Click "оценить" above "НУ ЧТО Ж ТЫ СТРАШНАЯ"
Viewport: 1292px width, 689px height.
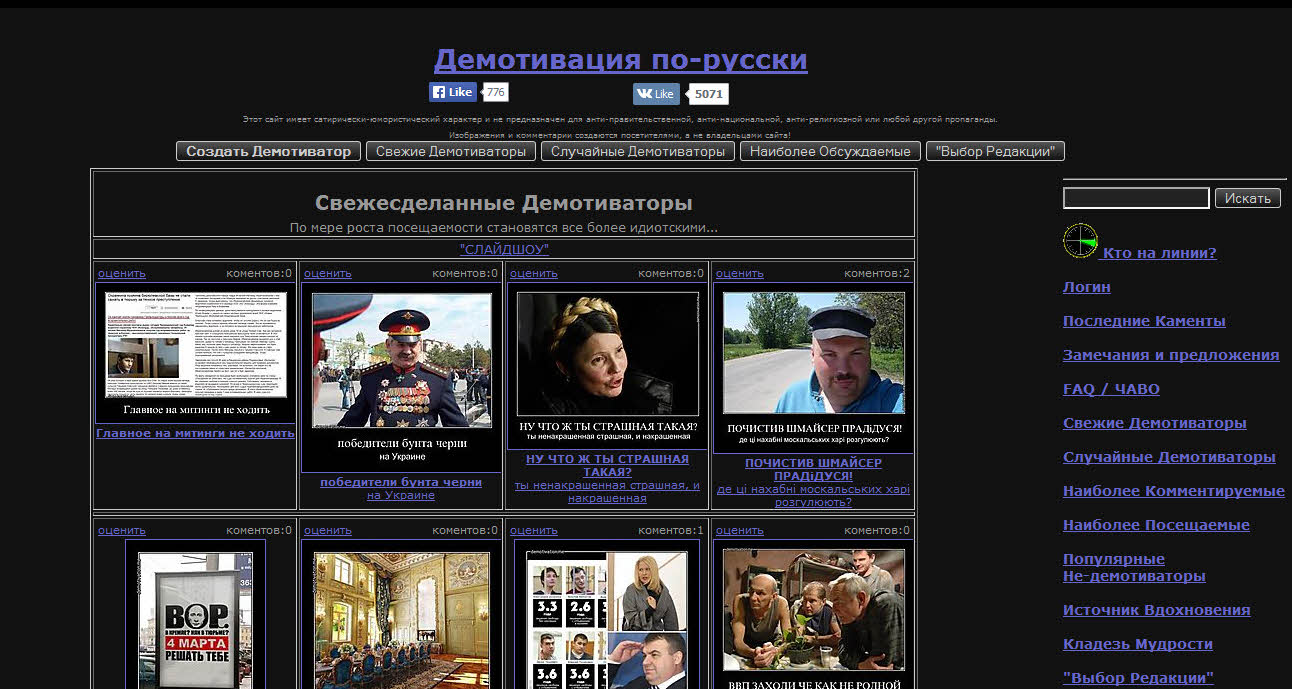tap(534, 273)
